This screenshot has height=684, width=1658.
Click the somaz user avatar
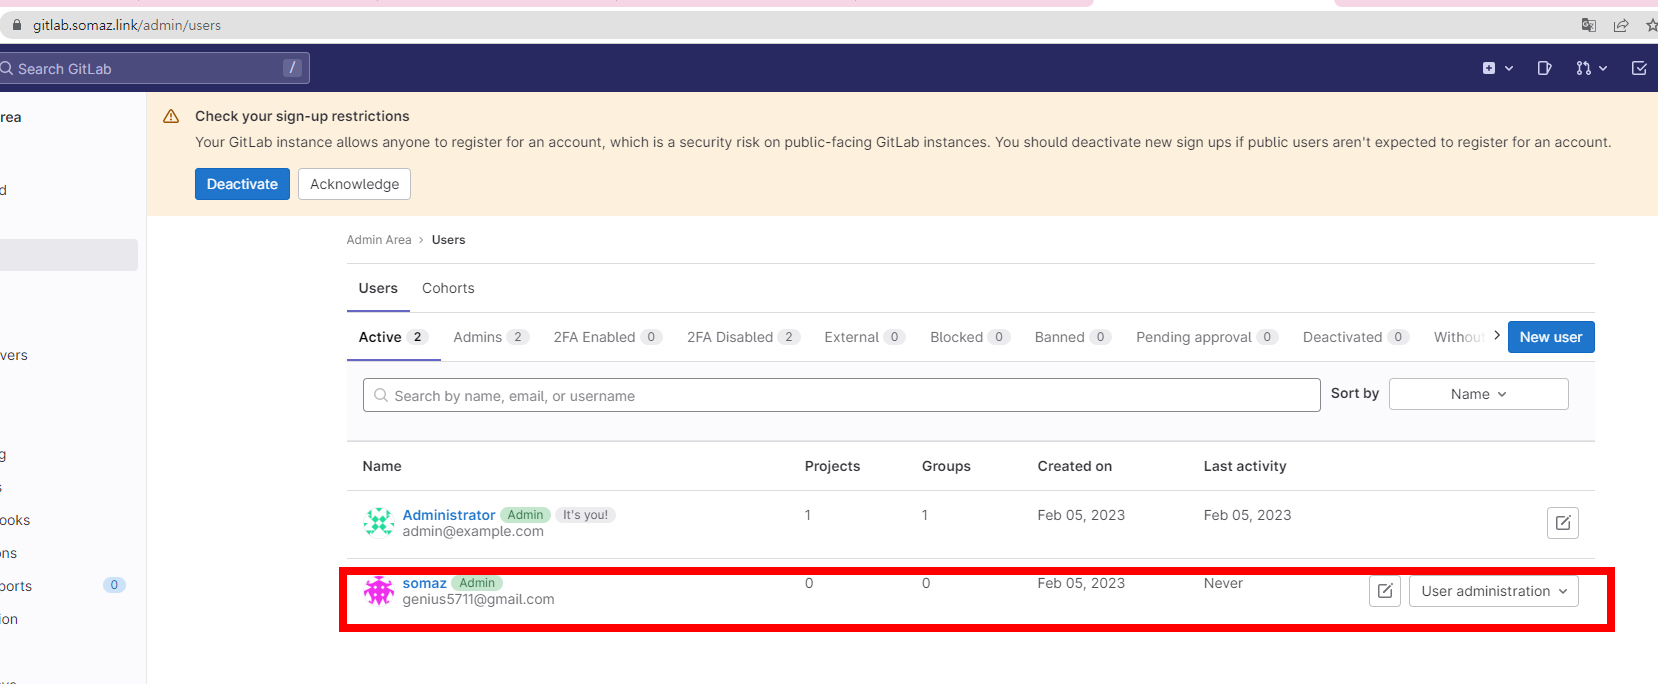(x=379, y=590)
